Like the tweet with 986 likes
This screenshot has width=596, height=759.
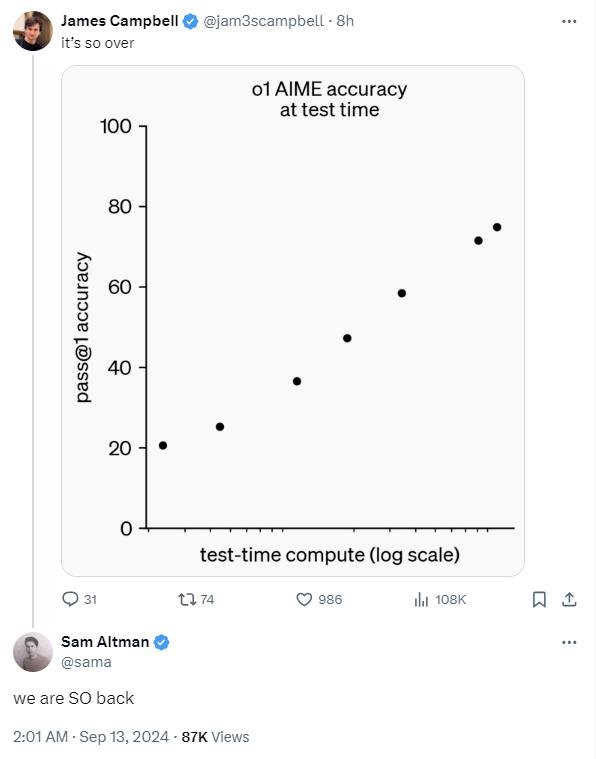[304, 600]
